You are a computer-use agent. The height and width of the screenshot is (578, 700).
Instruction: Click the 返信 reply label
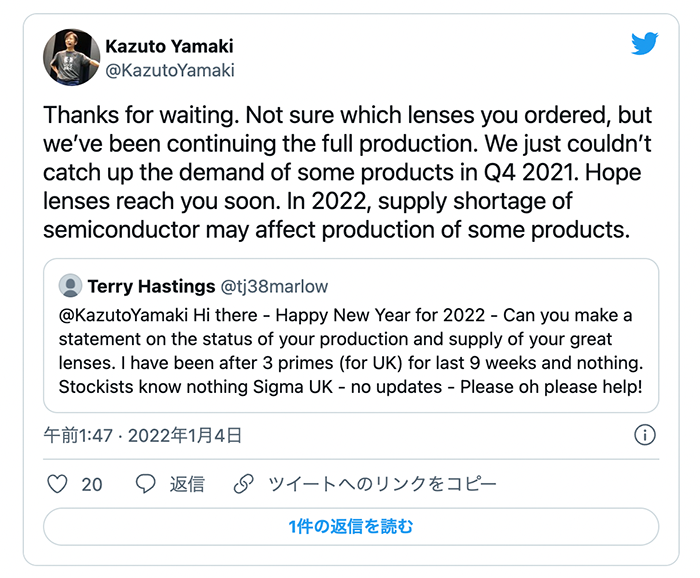coord(187,484)
